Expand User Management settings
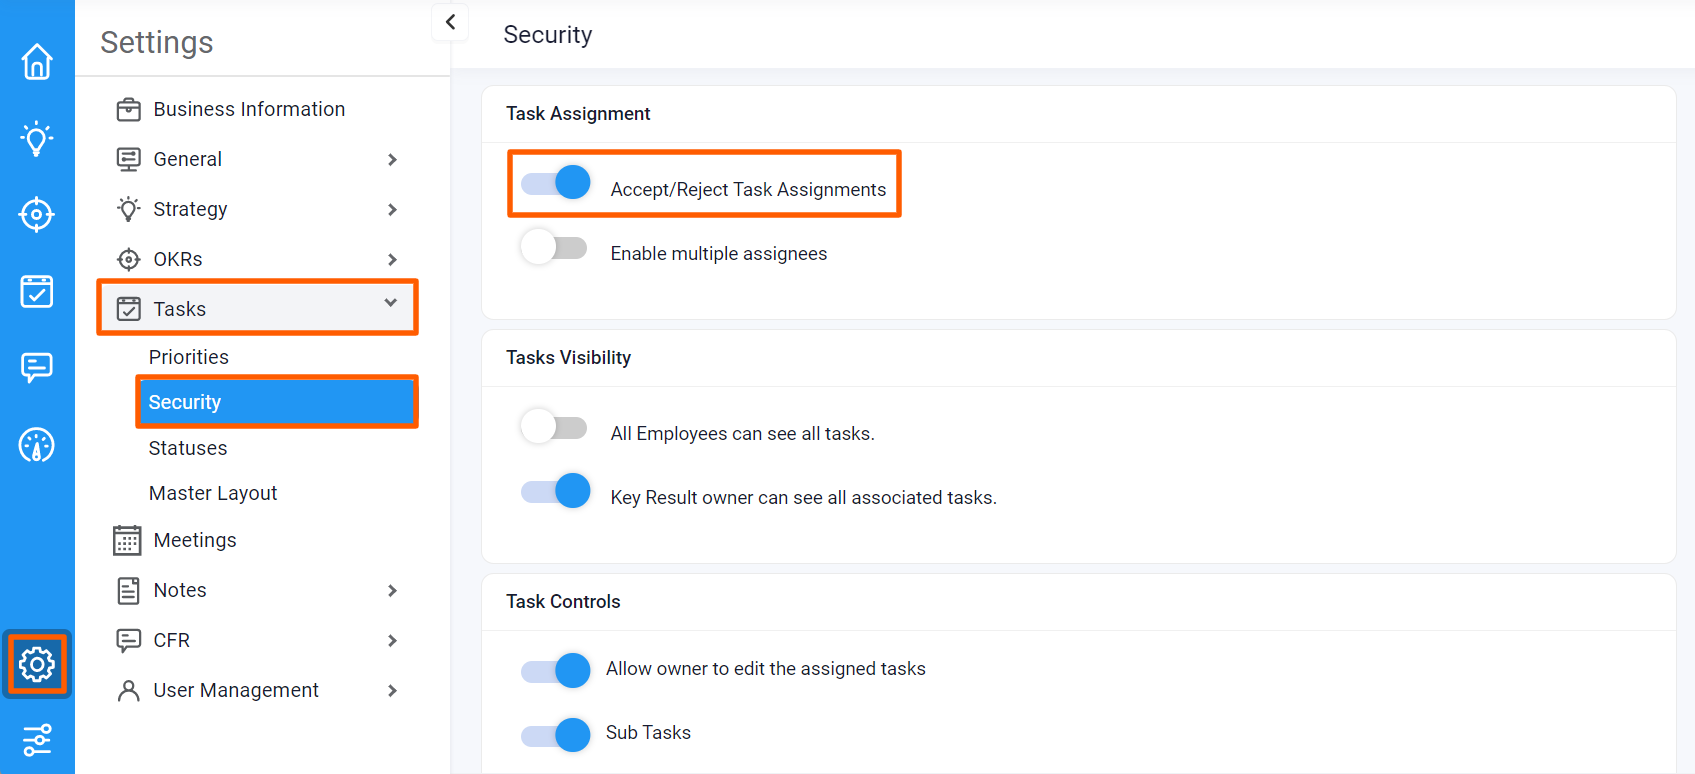This screenshot has height=774, width=1695. 392,690
